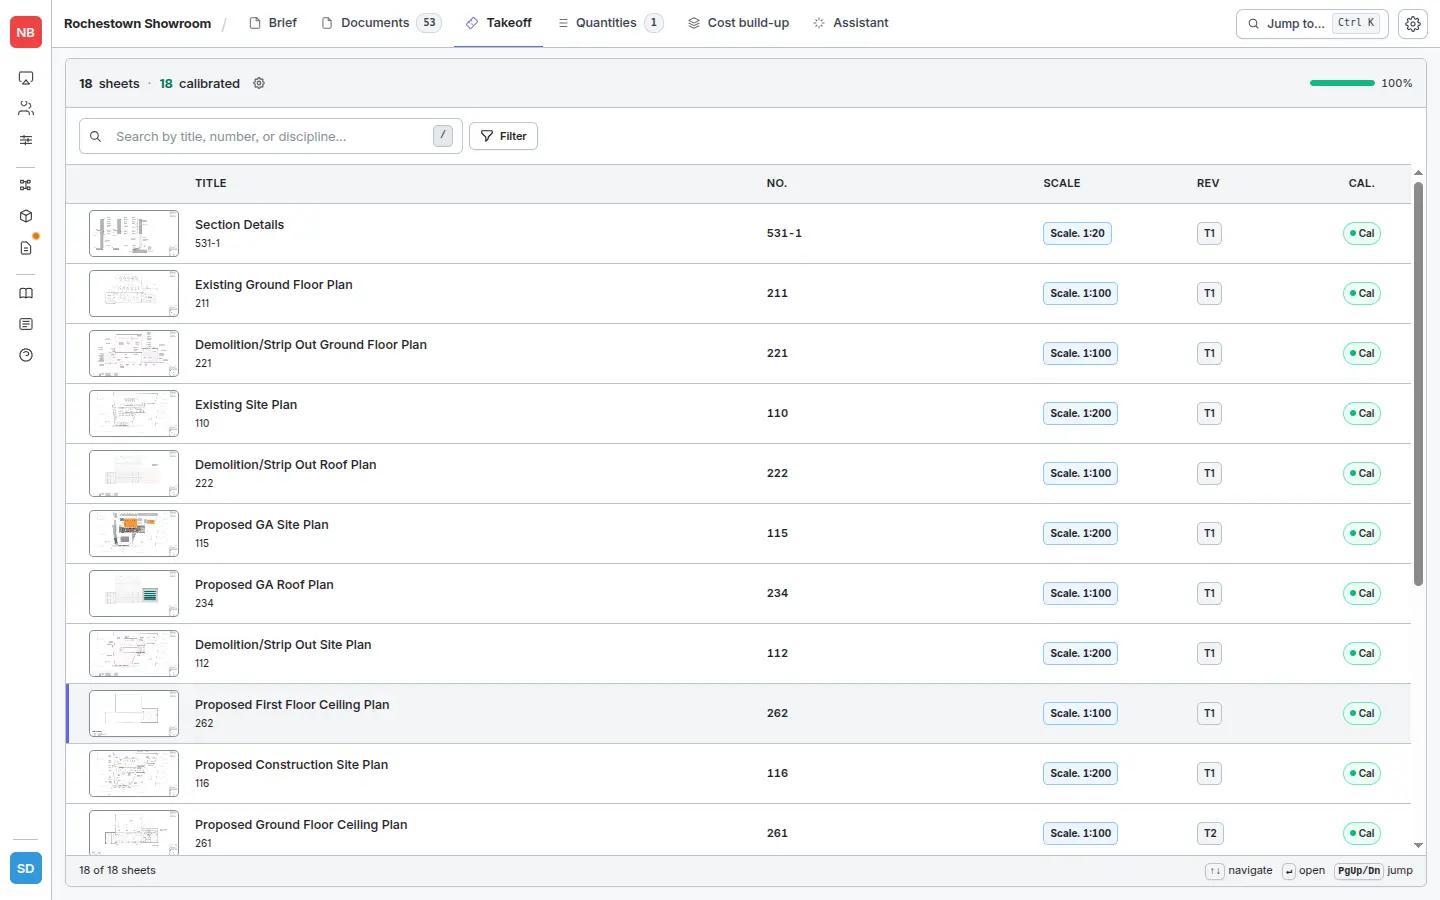Open the Jump to command search
Viewport: 1440px width, 900px height.
pos(1312,23)
